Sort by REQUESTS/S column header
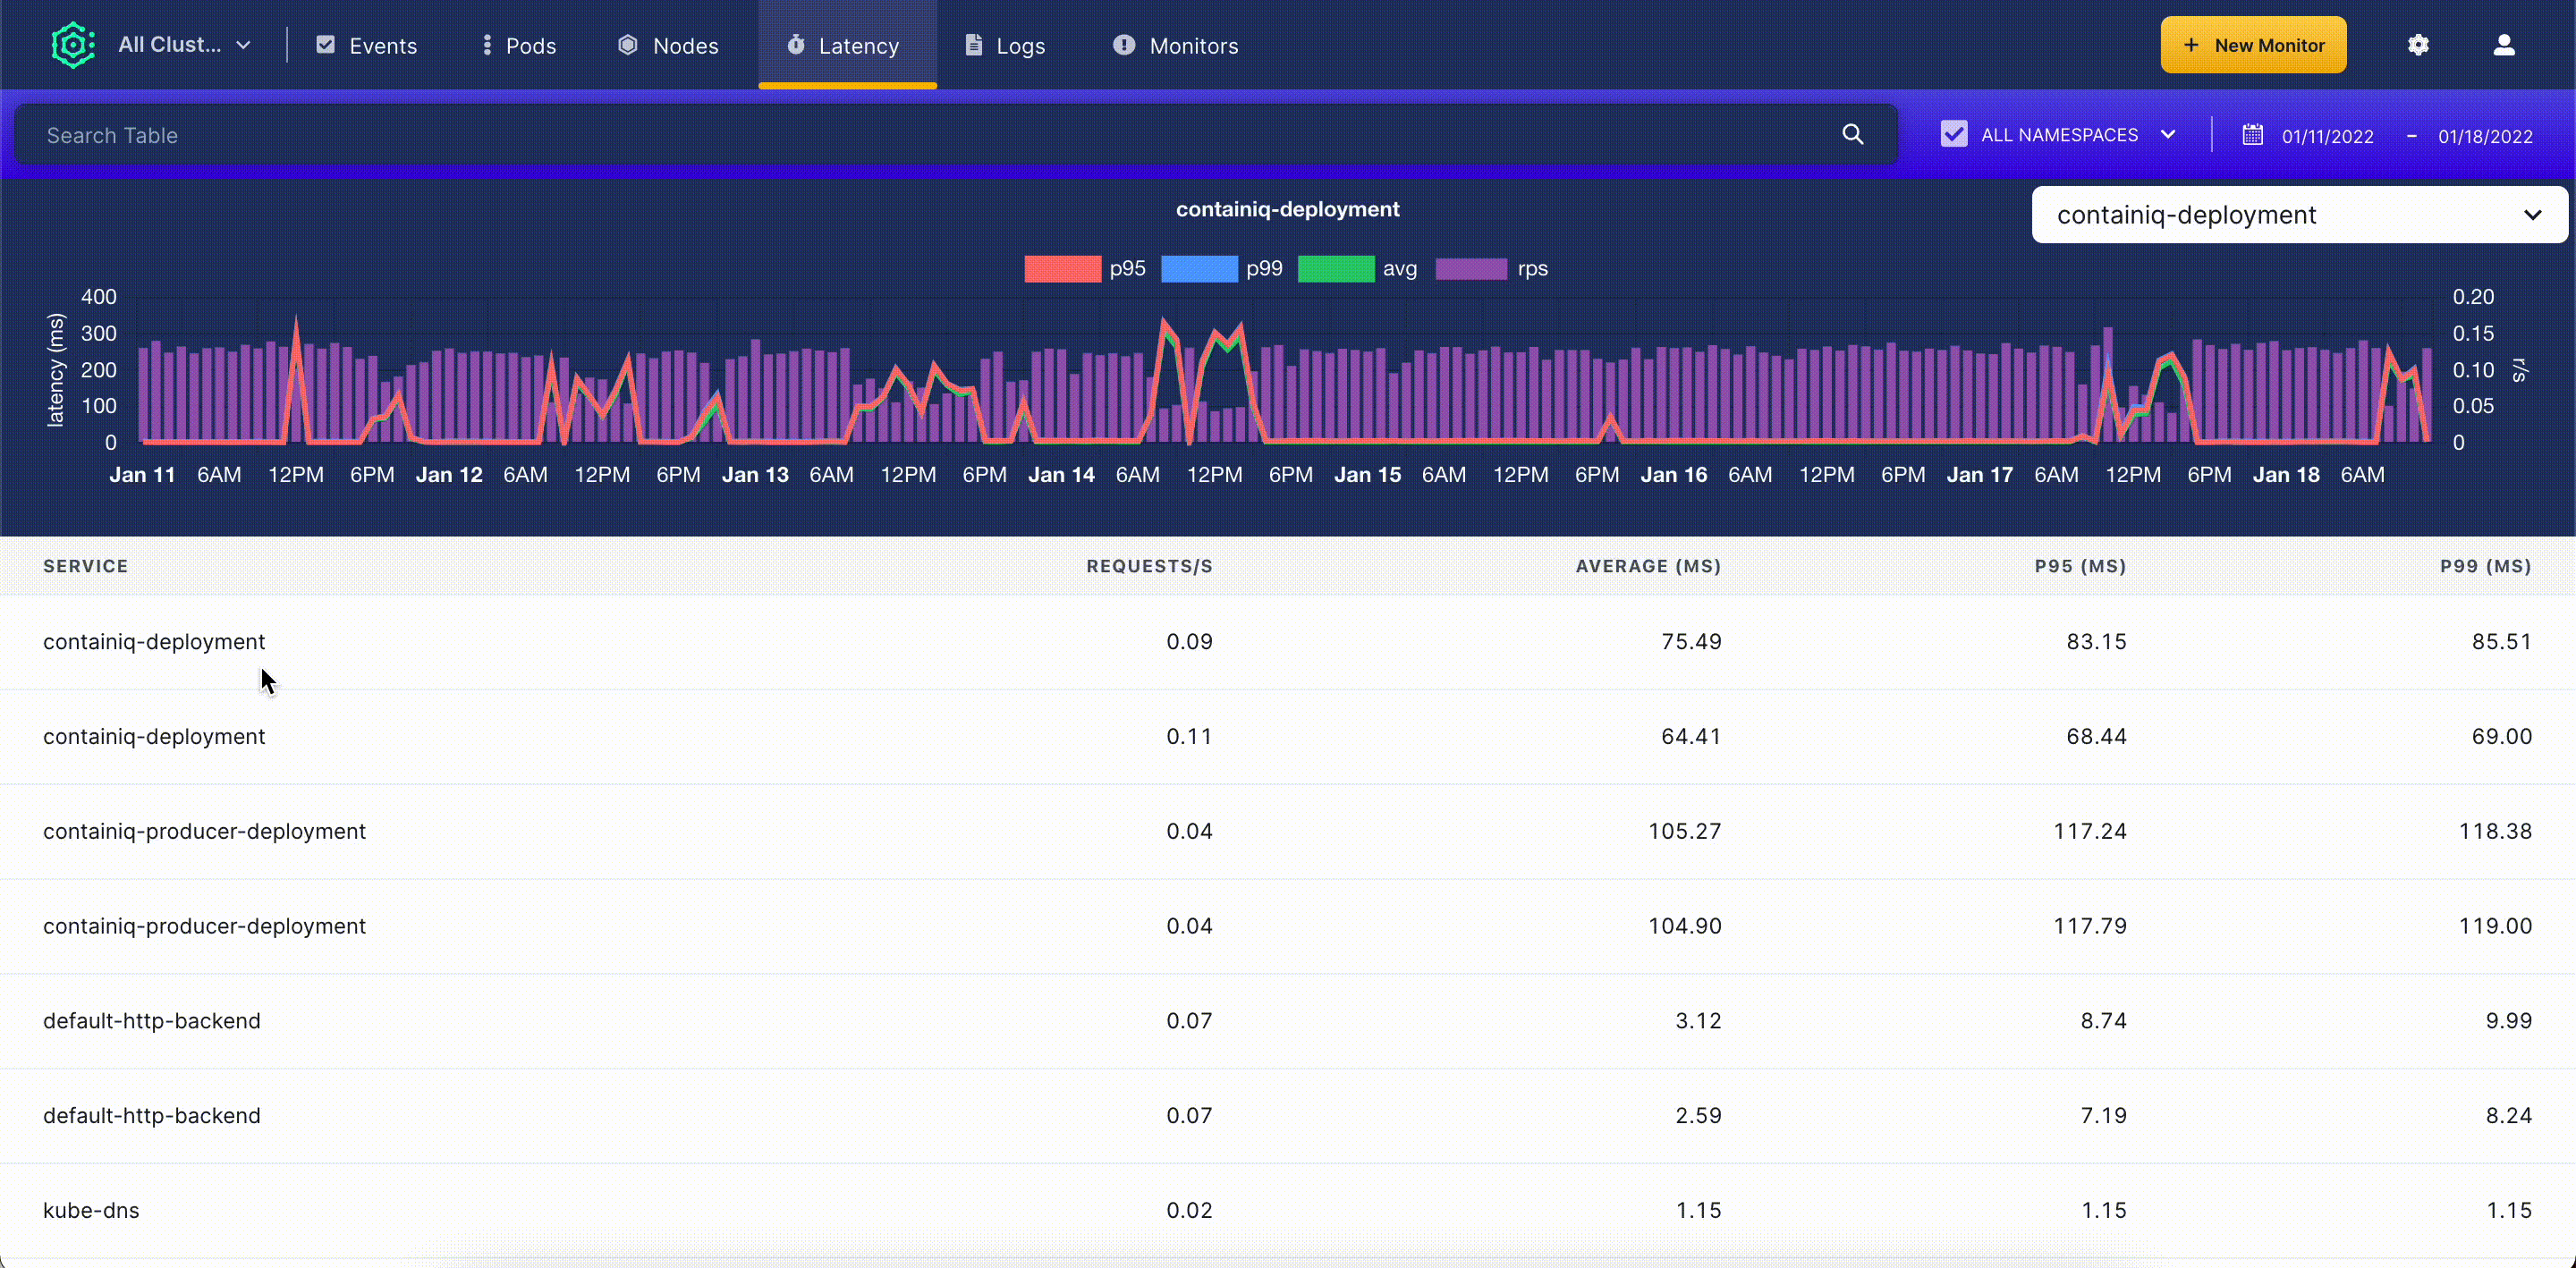This screenshot has height=1268, width=2576. [1149, 566]
